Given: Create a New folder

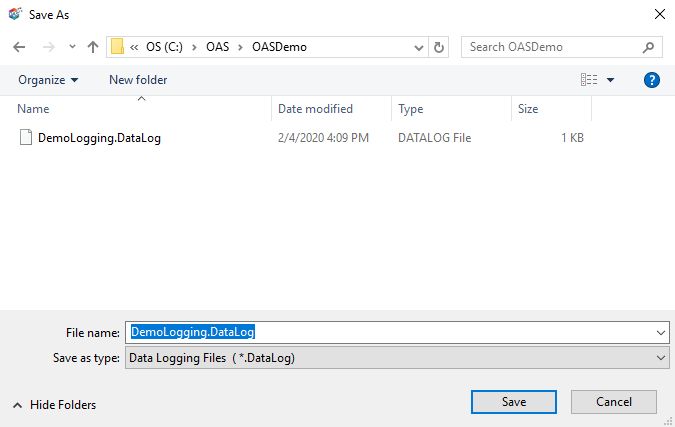Looking at the screenshot, I should 138,80.
